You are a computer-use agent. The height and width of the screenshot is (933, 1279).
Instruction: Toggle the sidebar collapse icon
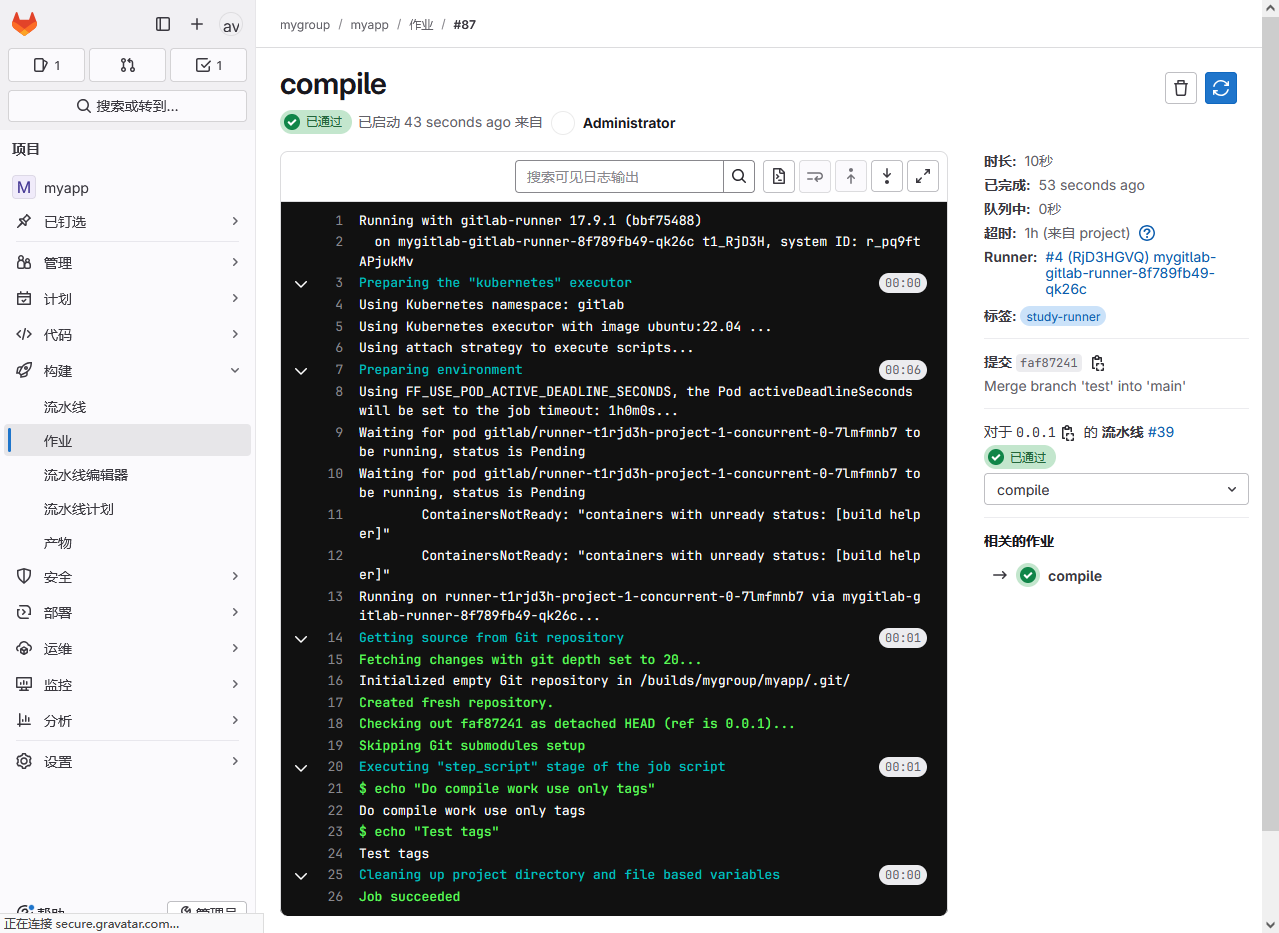163,24
